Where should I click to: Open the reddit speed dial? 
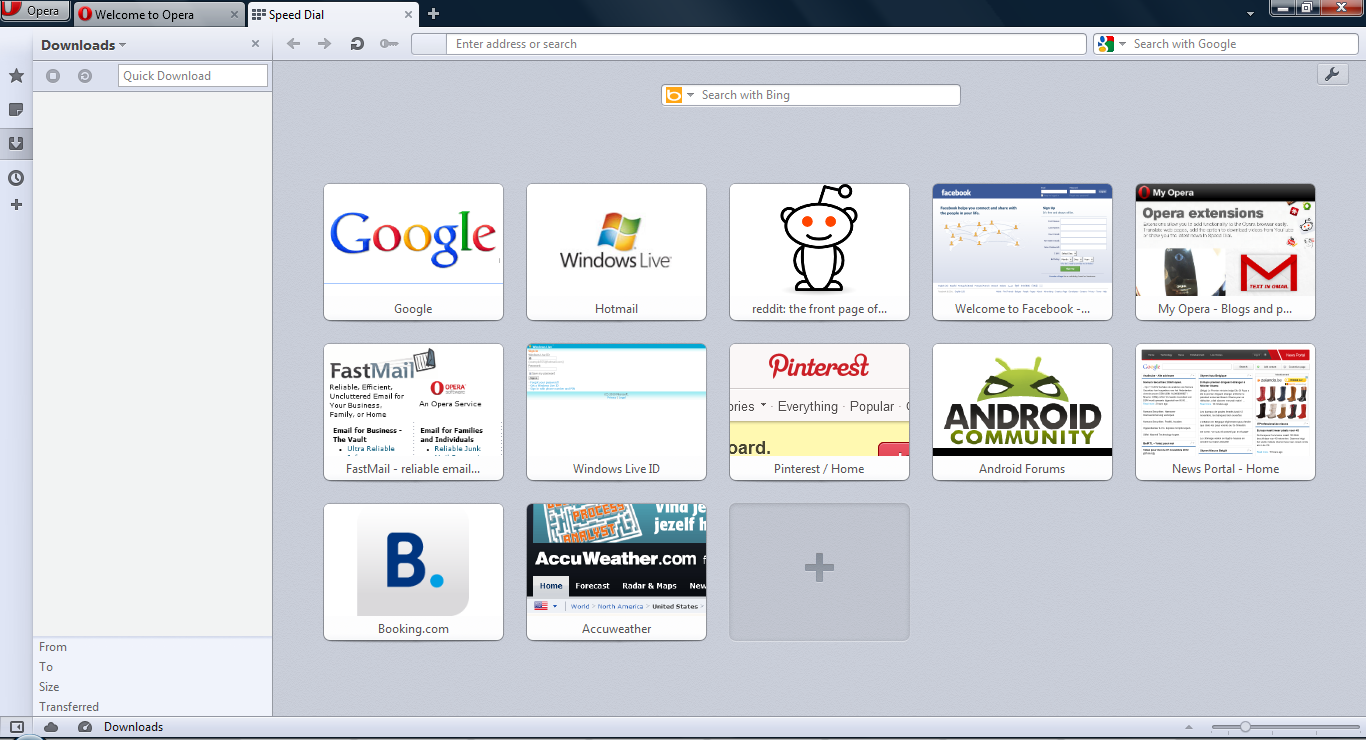pyautogui.click(x=819, y=252)
